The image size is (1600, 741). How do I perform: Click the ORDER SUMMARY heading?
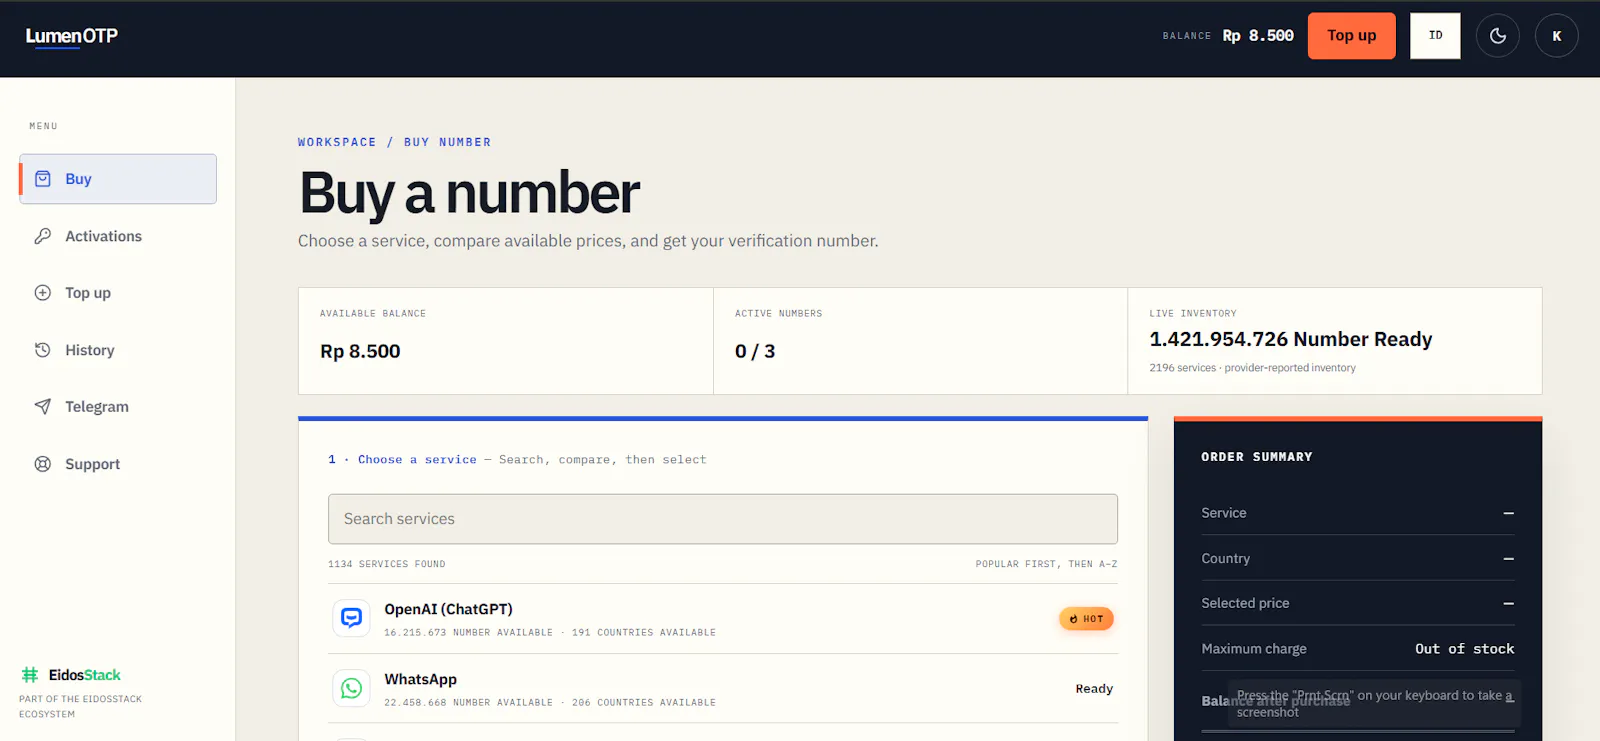tap(1257, 457)
